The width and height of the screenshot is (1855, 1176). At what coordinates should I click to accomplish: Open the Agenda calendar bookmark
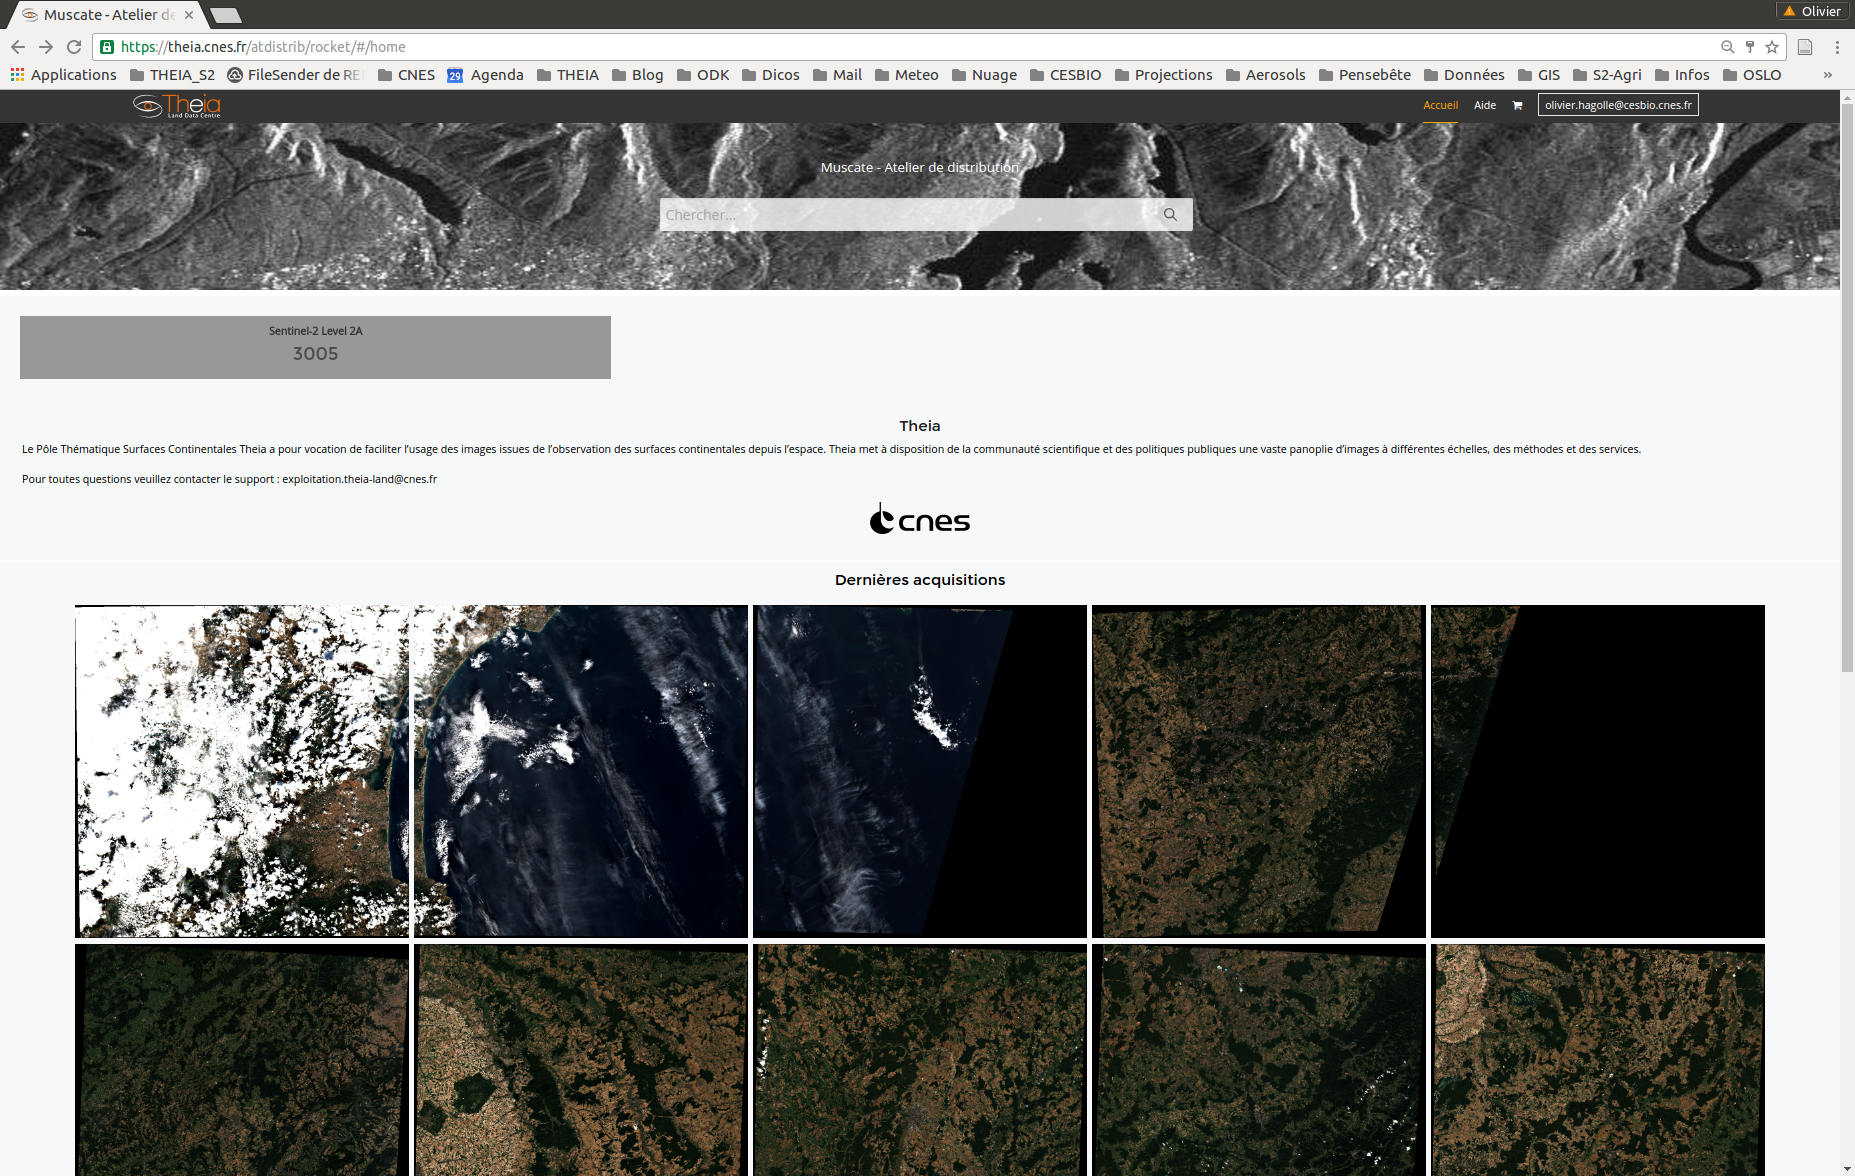click(485, 75)
